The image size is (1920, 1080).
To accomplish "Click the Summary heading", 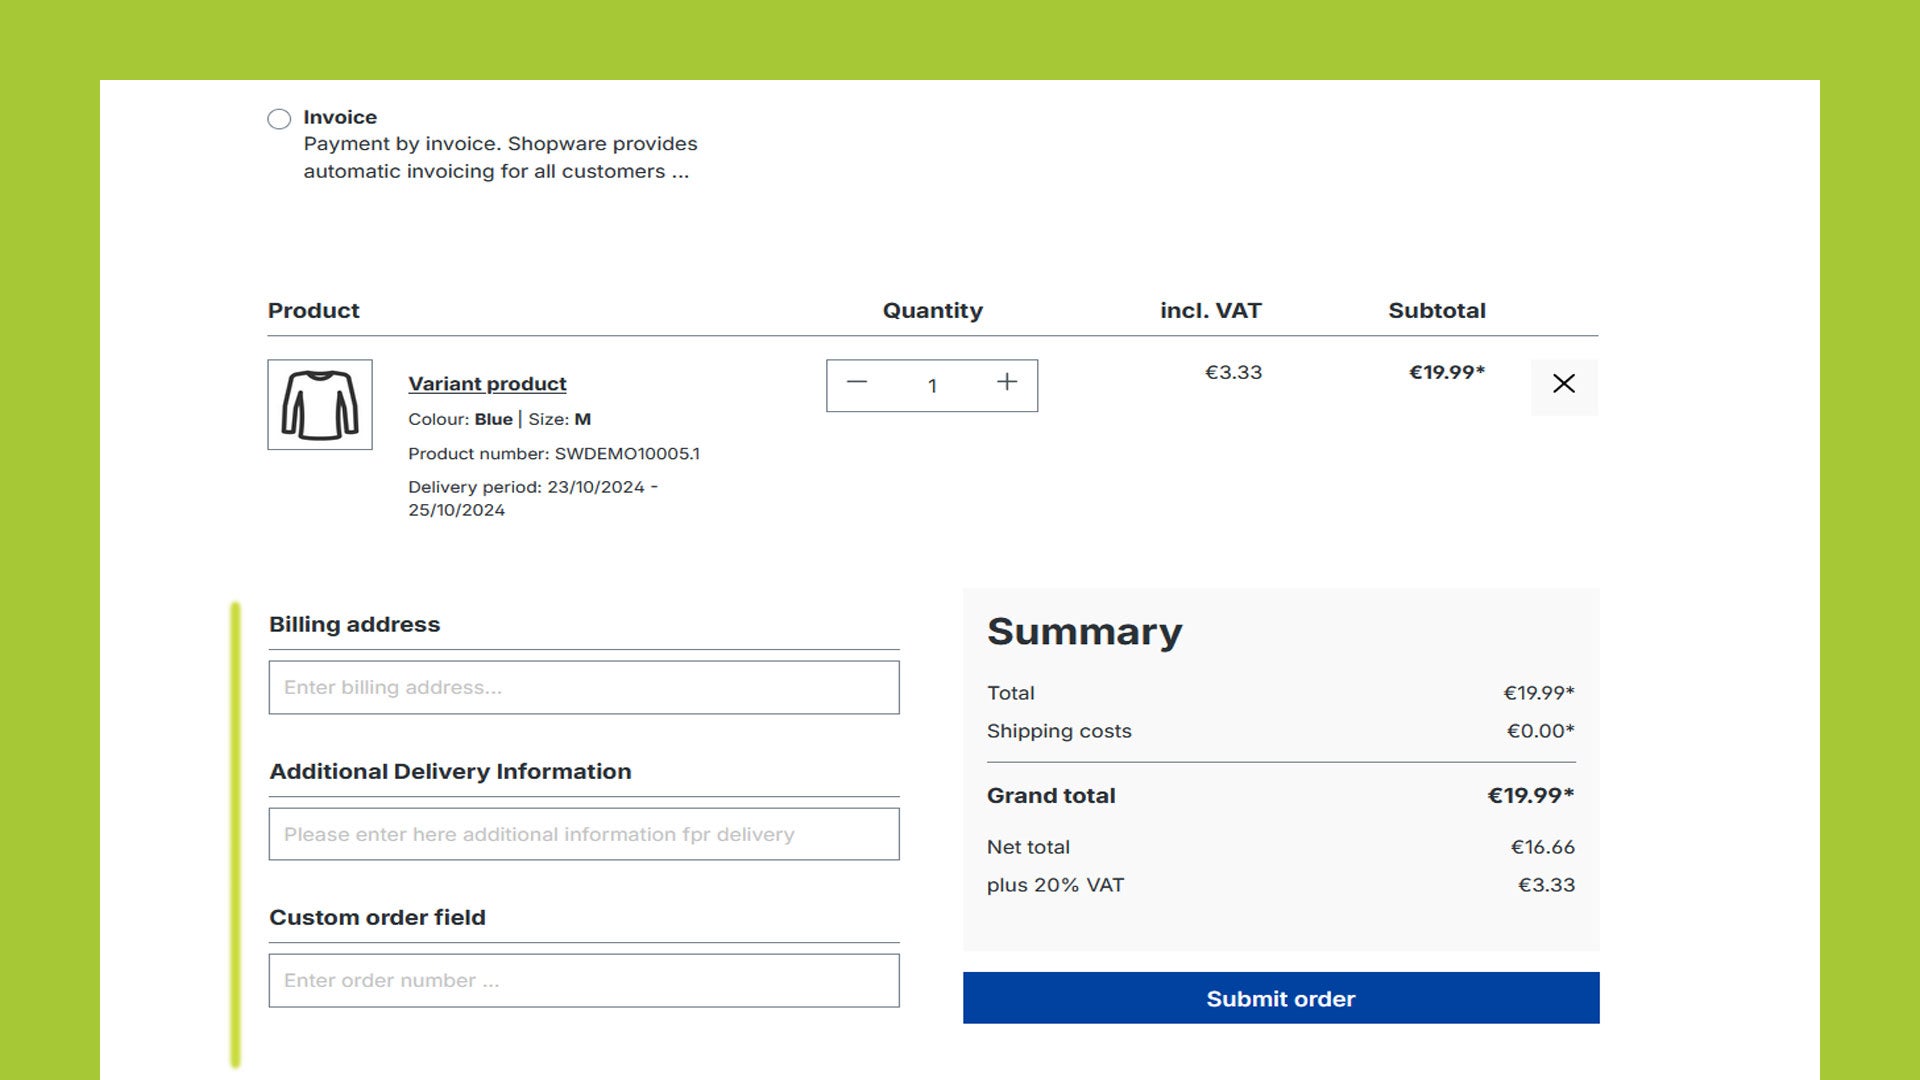I will 1085,632.
